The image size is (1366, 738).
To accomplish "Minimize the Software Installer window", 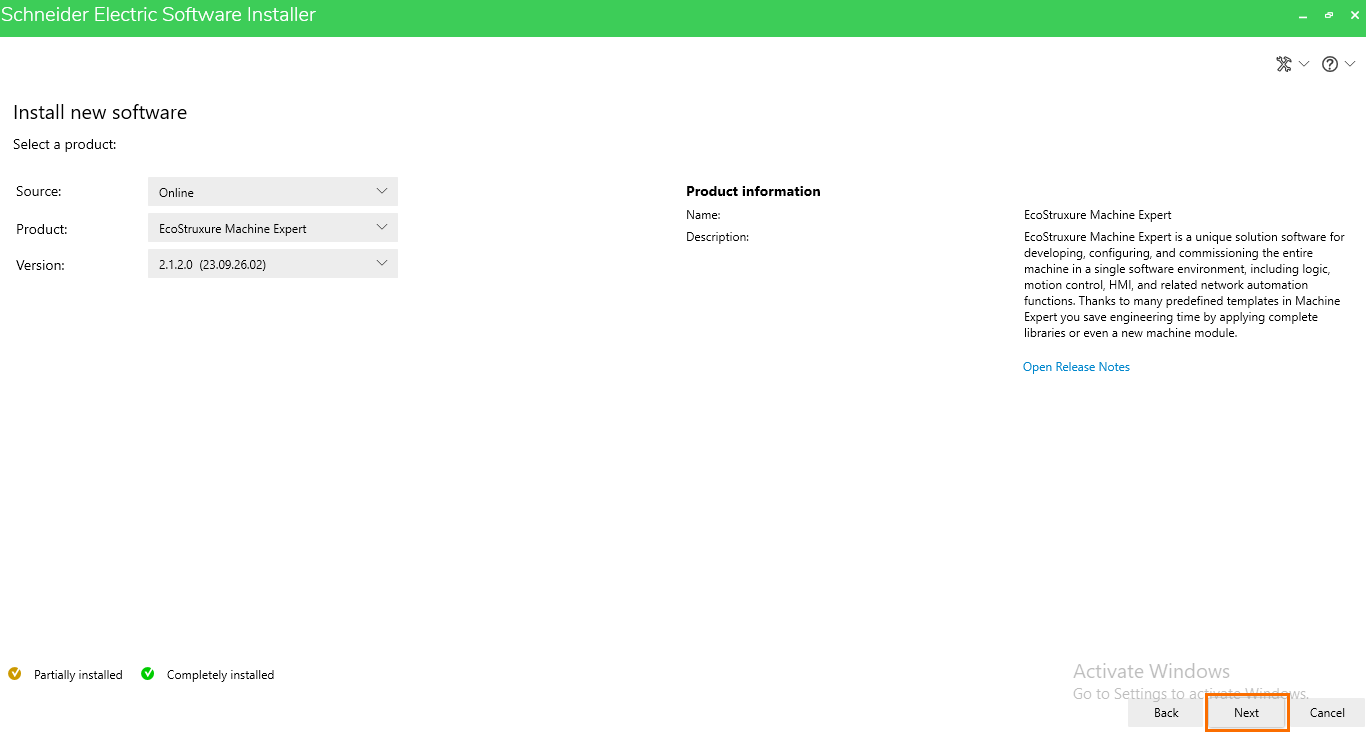I will tap(1303, 16).
